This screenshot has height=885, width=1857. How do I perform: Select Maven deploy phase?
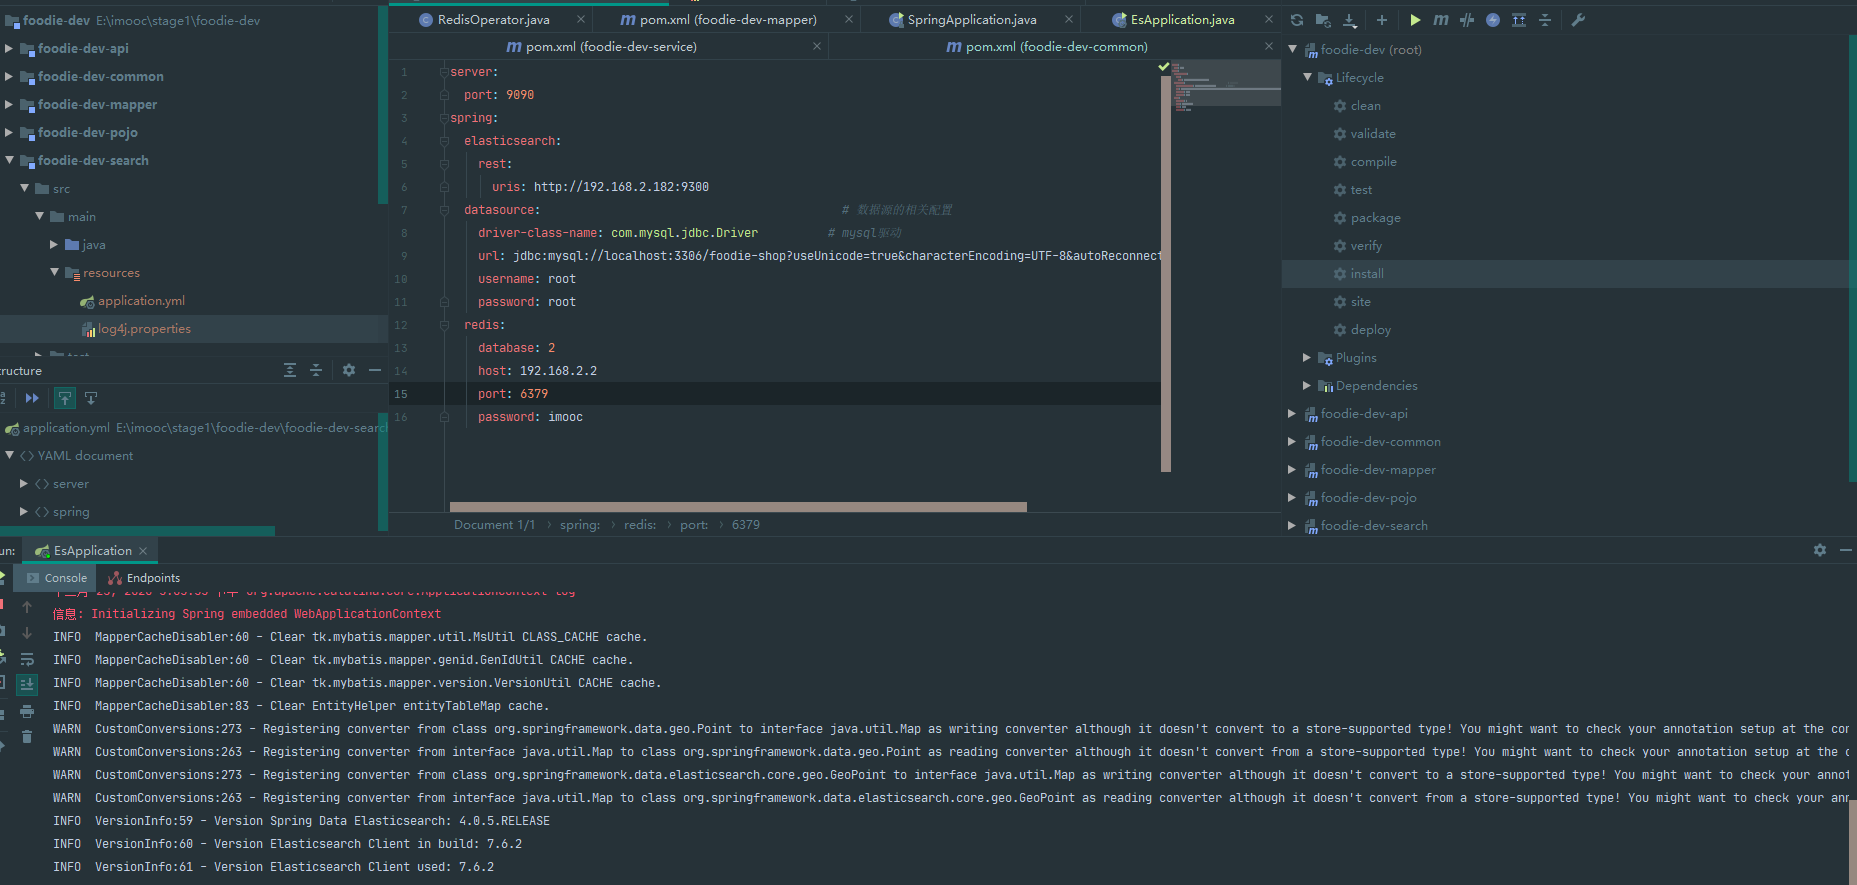pos(1370,330)
